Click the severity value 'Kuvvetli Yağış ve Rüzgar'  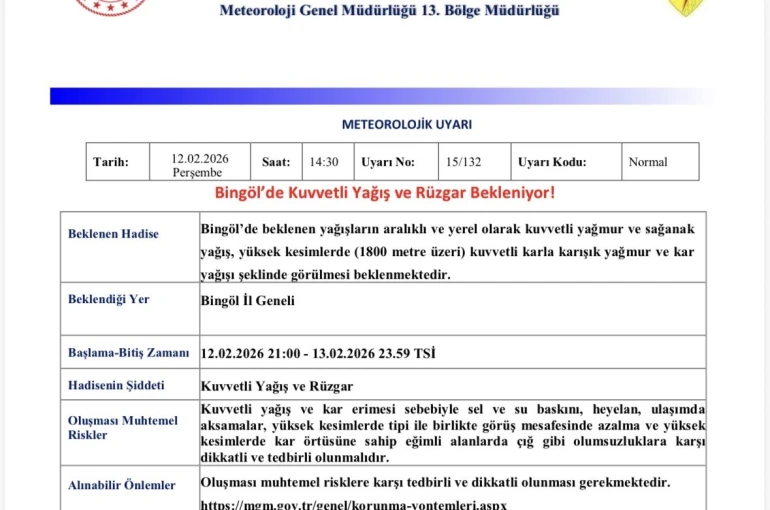tap(277, 386)
